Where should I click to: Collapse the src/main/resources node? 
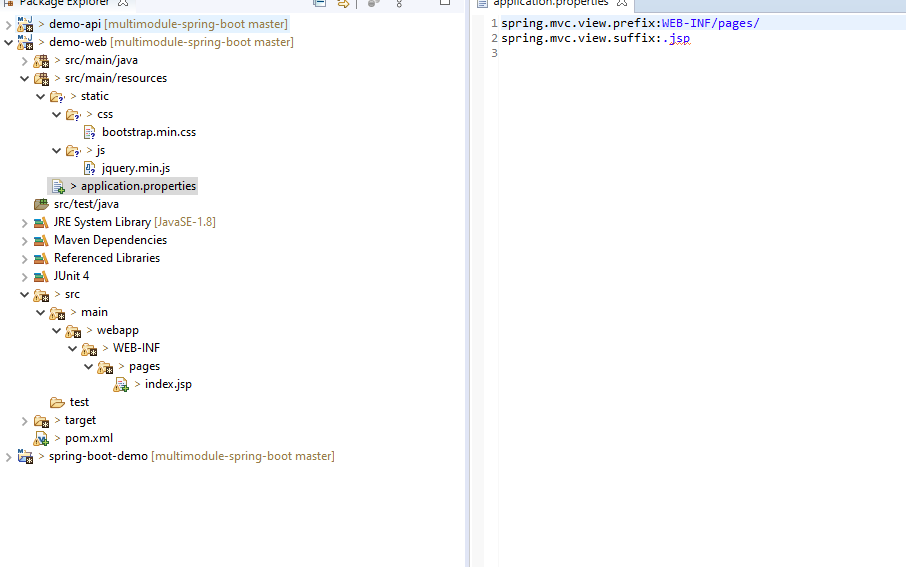tap(24, 78)
